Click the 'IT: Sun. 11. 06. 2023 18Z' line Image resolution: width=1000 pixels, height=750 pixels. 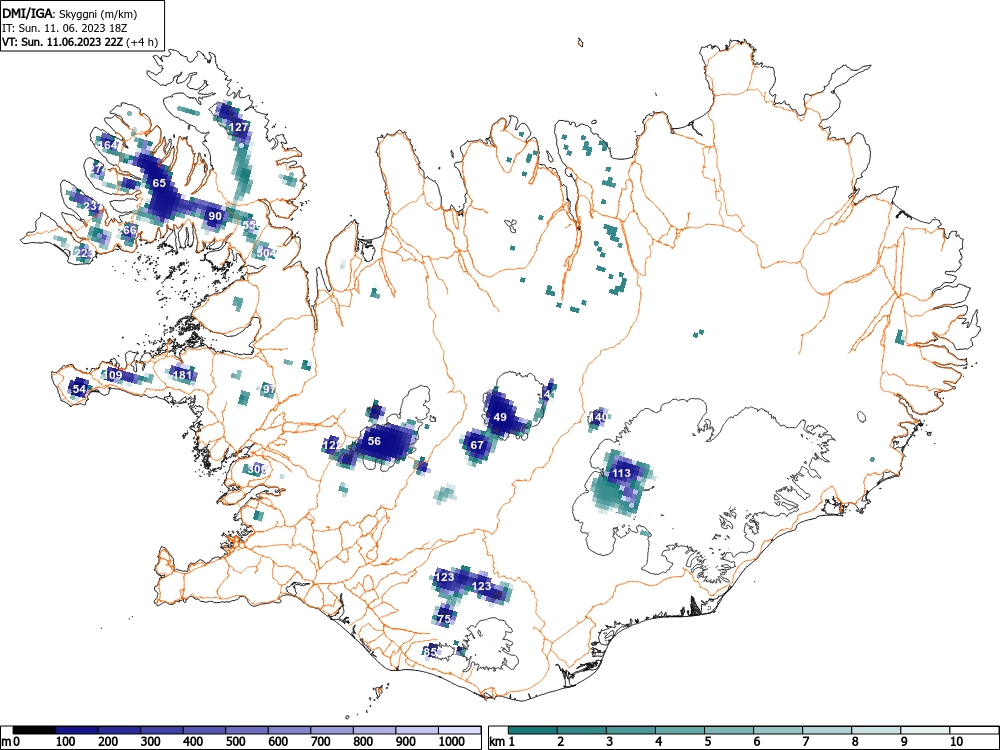65,28
